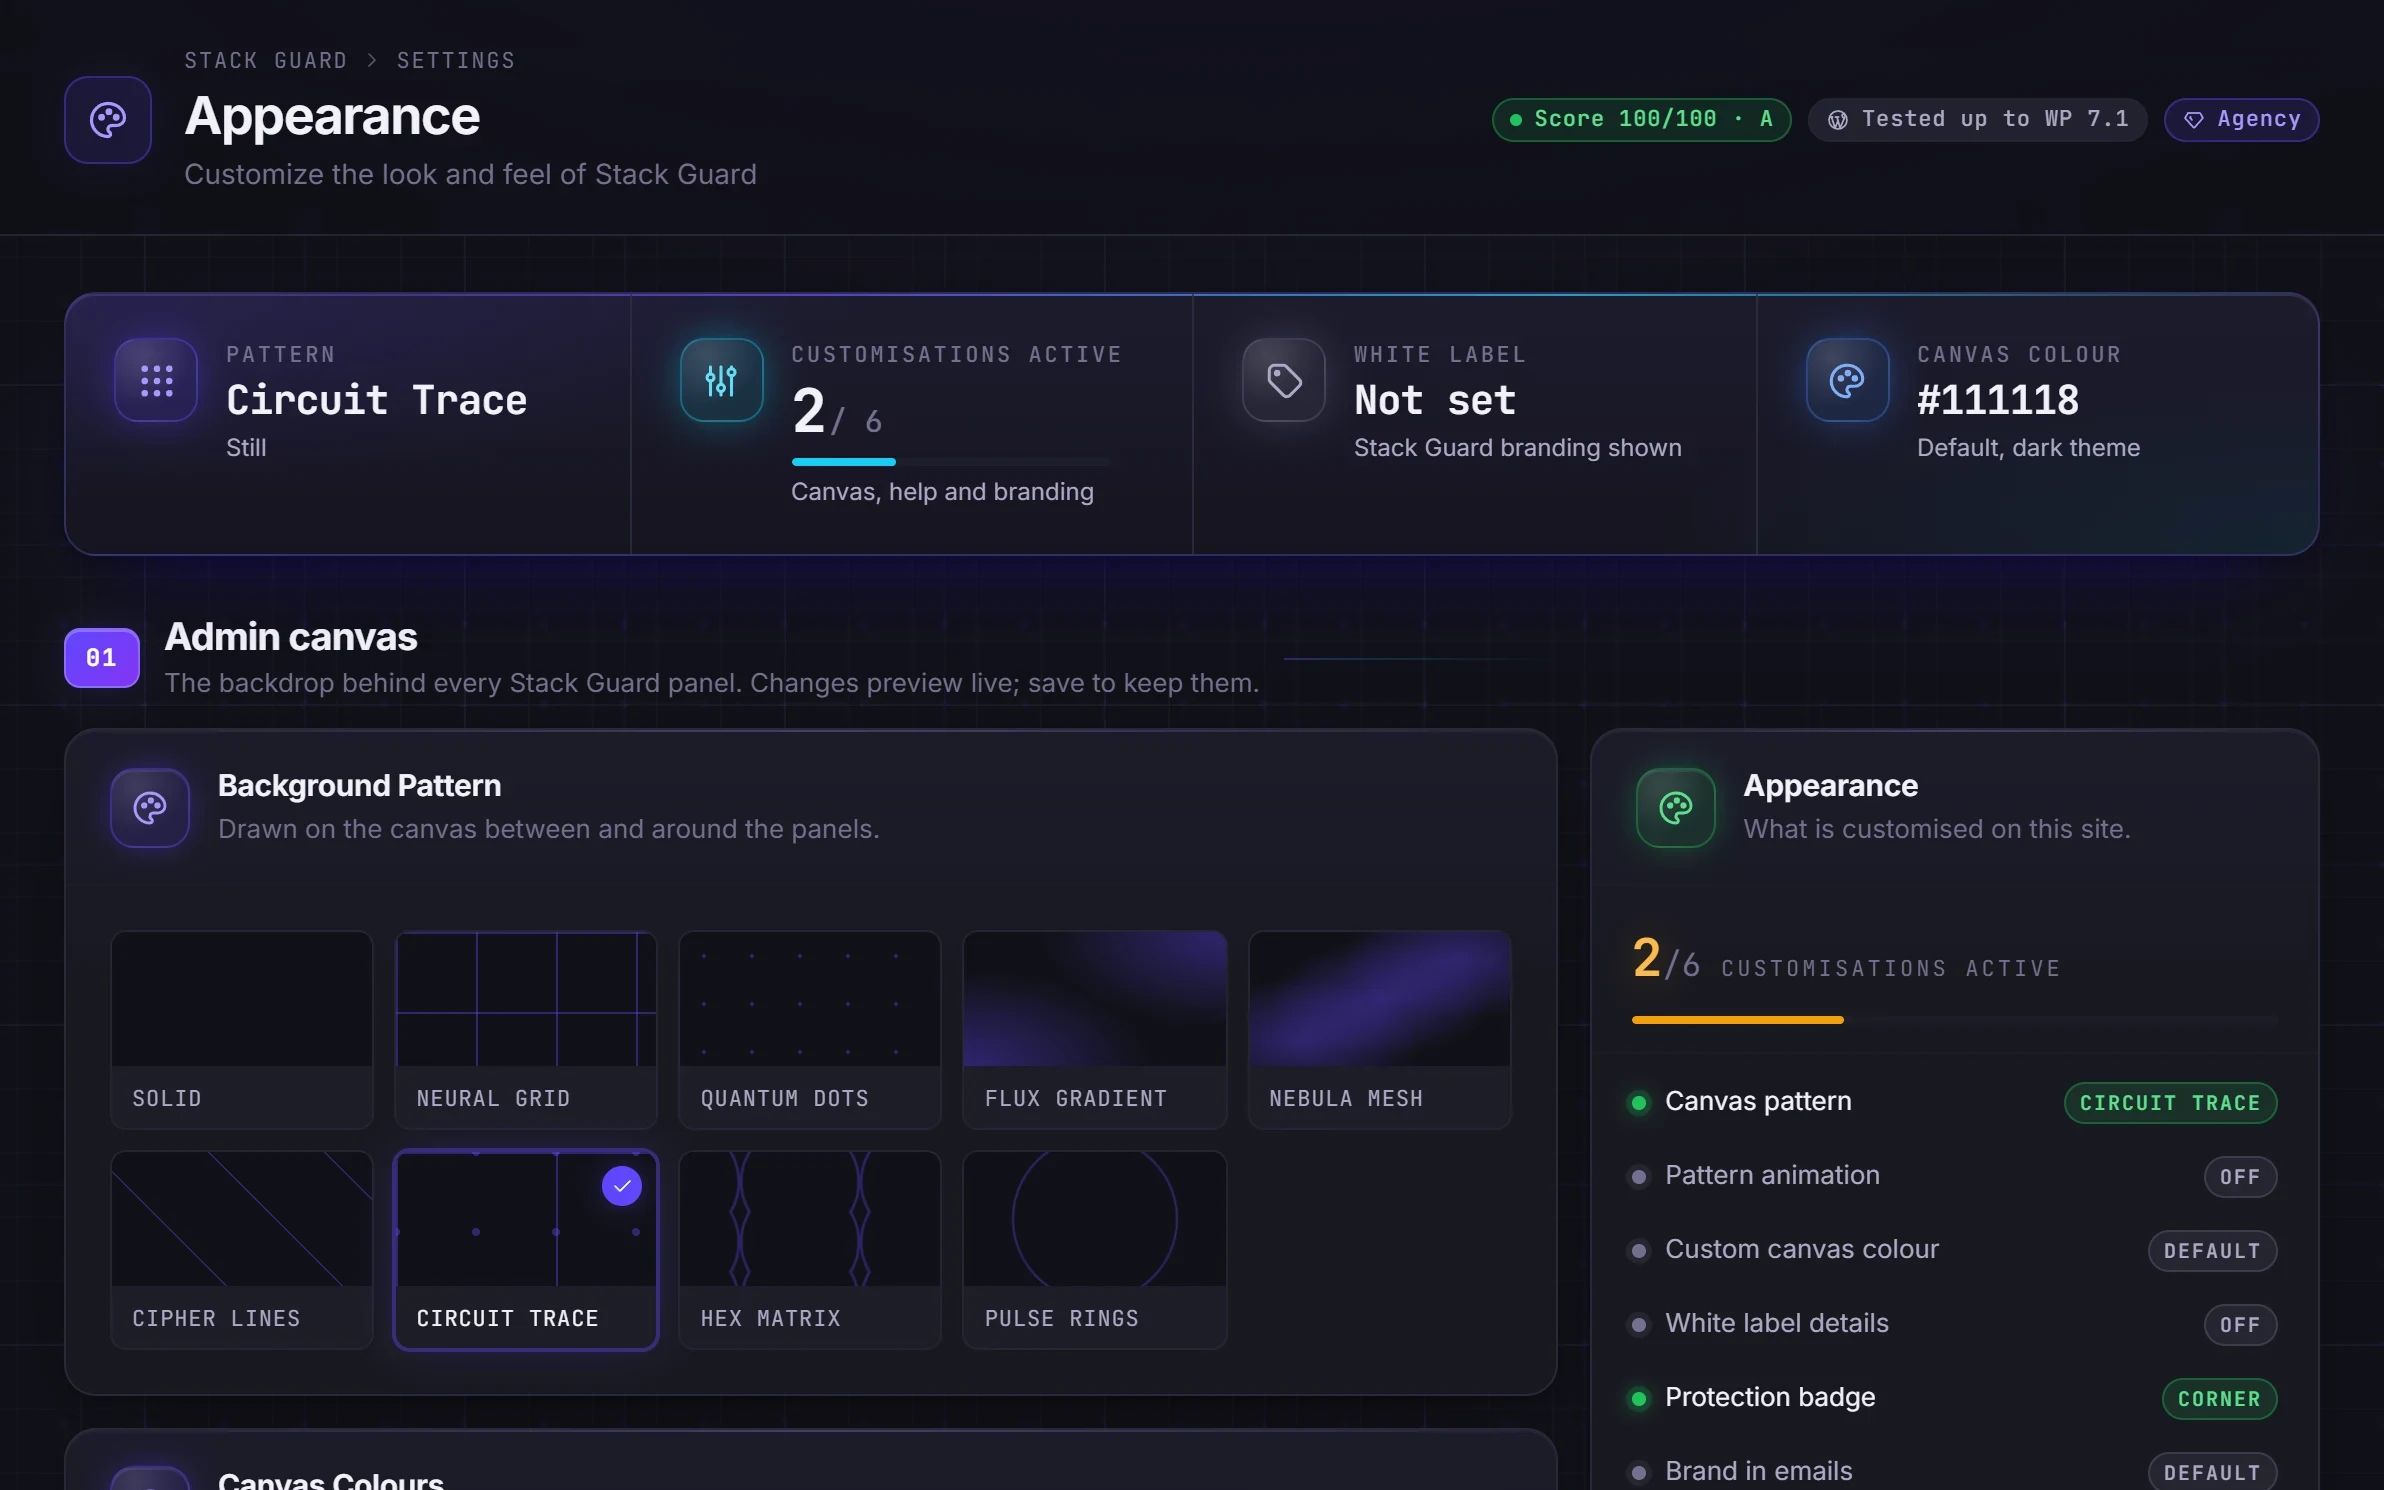Image resolution: width=2384 pixels, height=1490 pixels.
Task: Click the Appearance palette icon in header
Action: click(108, 120)
